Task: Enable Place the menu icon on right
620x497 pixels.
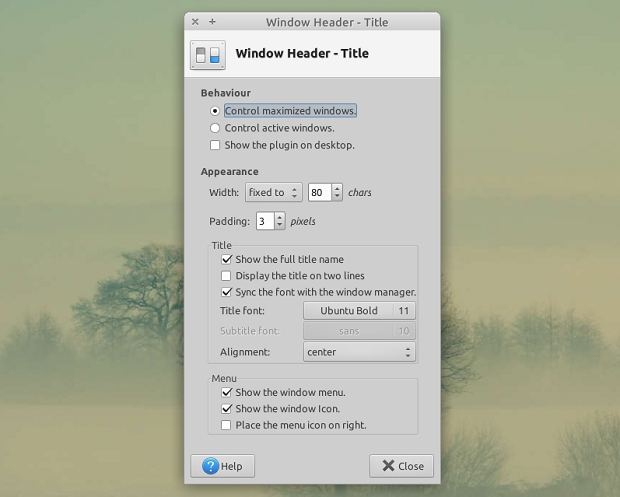Action: pos(226,425)
